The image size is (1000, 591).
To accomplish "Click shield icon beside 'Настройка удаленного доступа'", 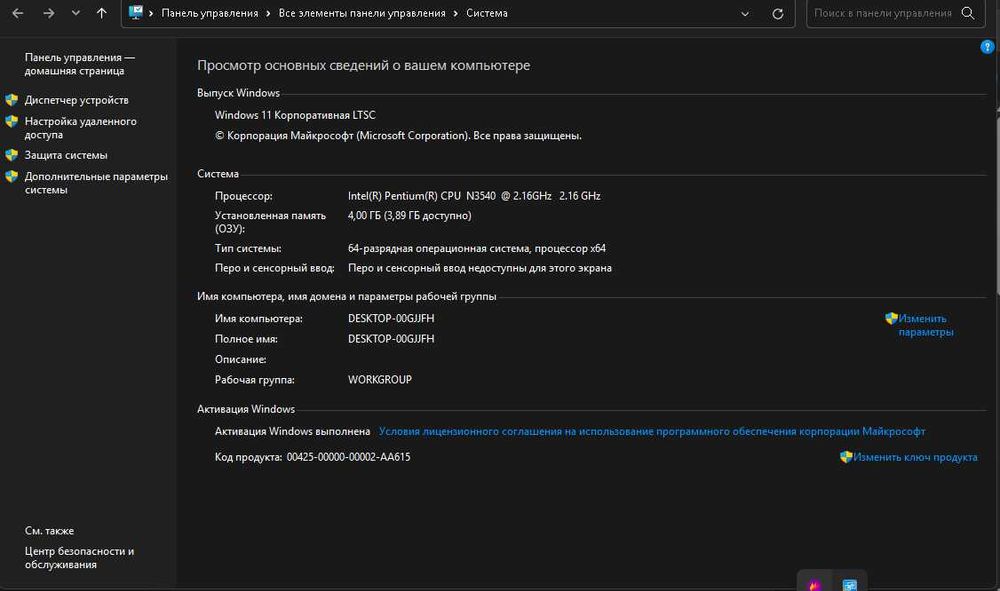I will click(11, 121).
